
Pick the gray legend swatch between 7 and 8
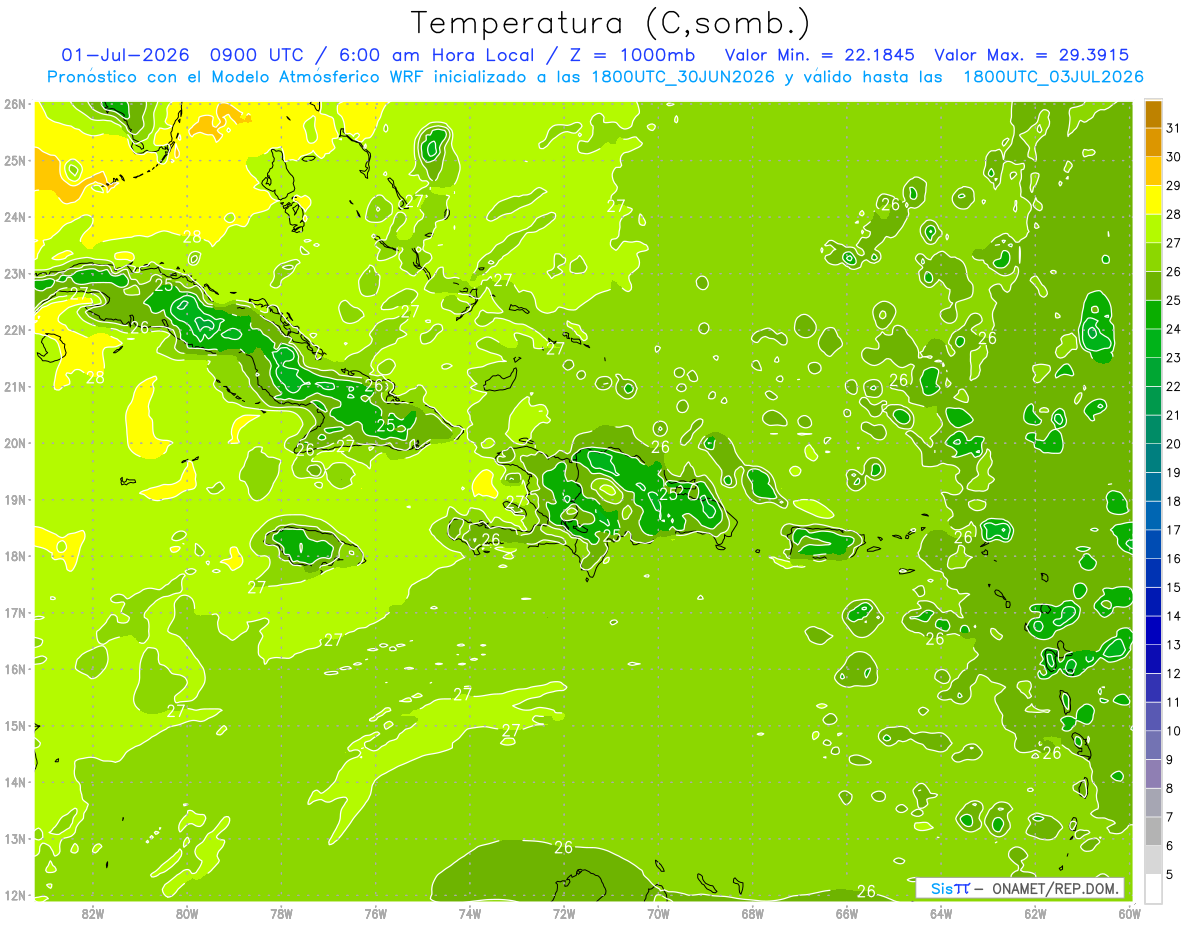[x=1153, y=802]
